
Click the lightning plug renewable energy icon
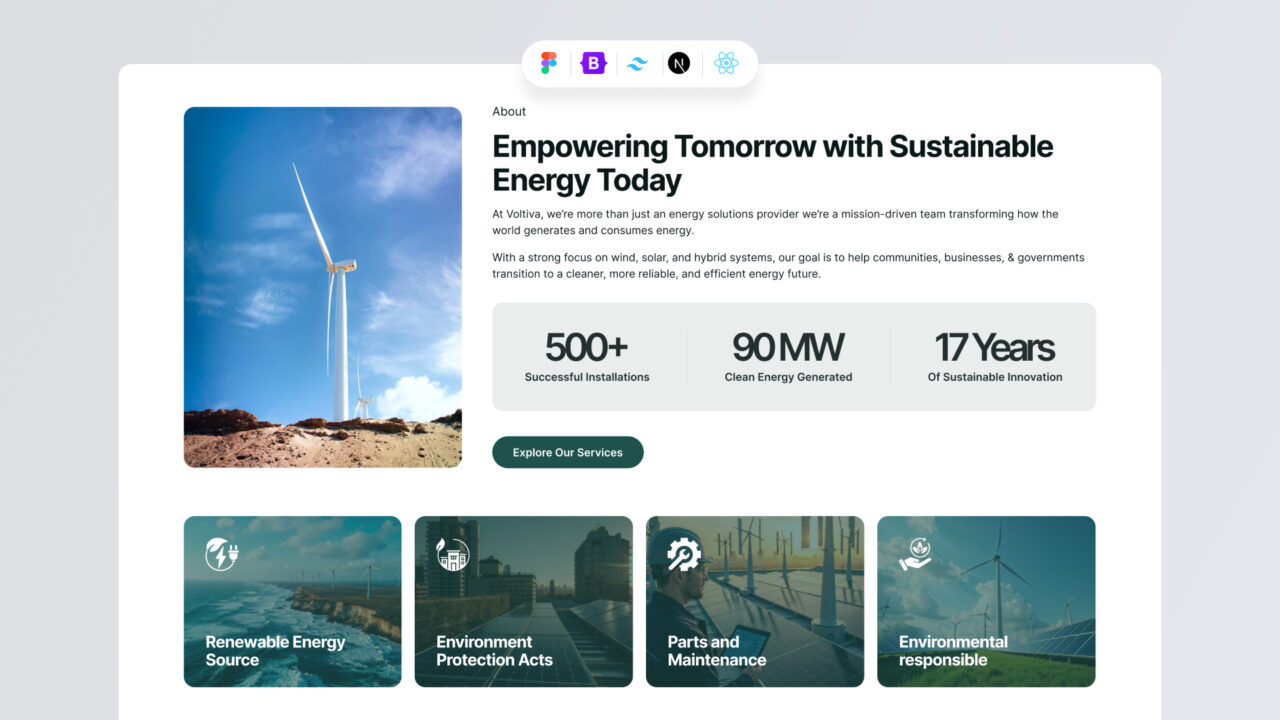click(x=220, y=554)
